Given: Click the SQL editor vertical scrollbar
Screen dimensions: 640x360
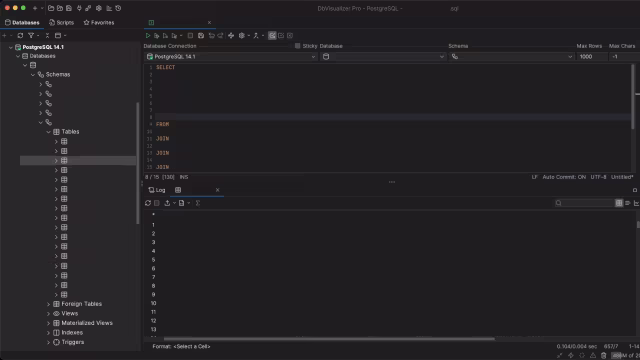Looking at the screenshot, I should click(633, 96).
